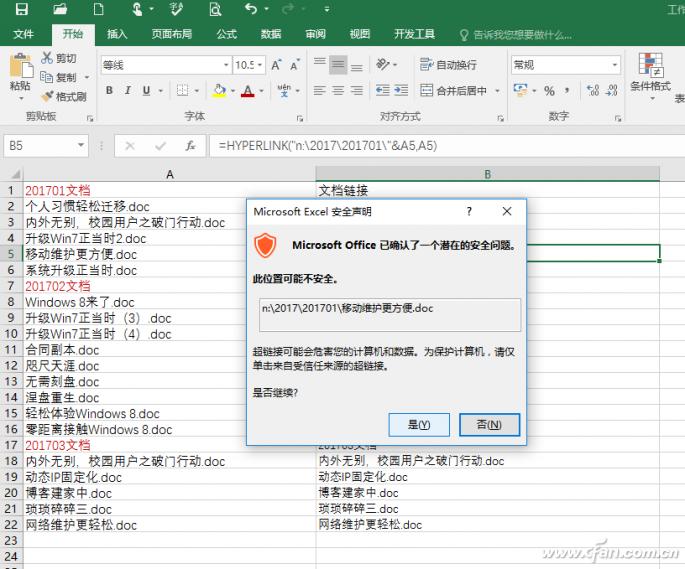Select cell A8 Windows 8来了.doc
This screenshot has width=685, height=569.
point(169,302)
